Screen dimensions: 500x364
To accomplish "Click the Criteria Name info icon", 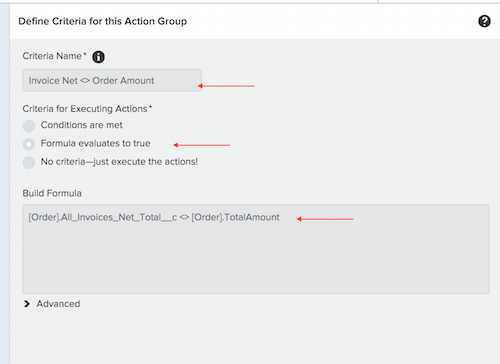I will [x=98, y=57].
